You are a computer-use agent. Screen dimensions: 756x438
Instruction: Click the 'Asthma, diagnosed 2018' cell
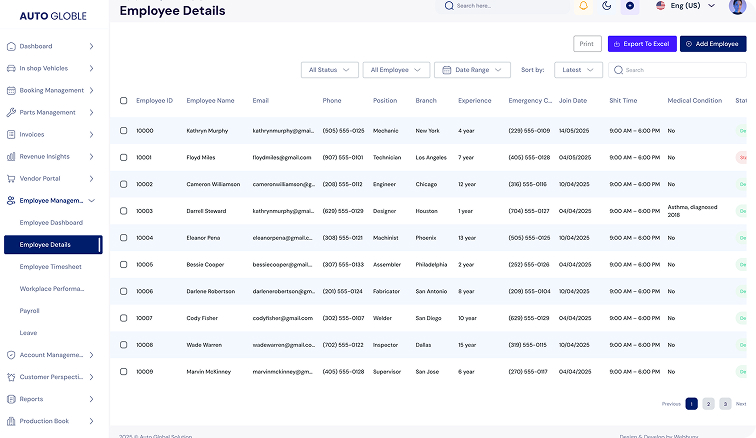click(692, 211)
